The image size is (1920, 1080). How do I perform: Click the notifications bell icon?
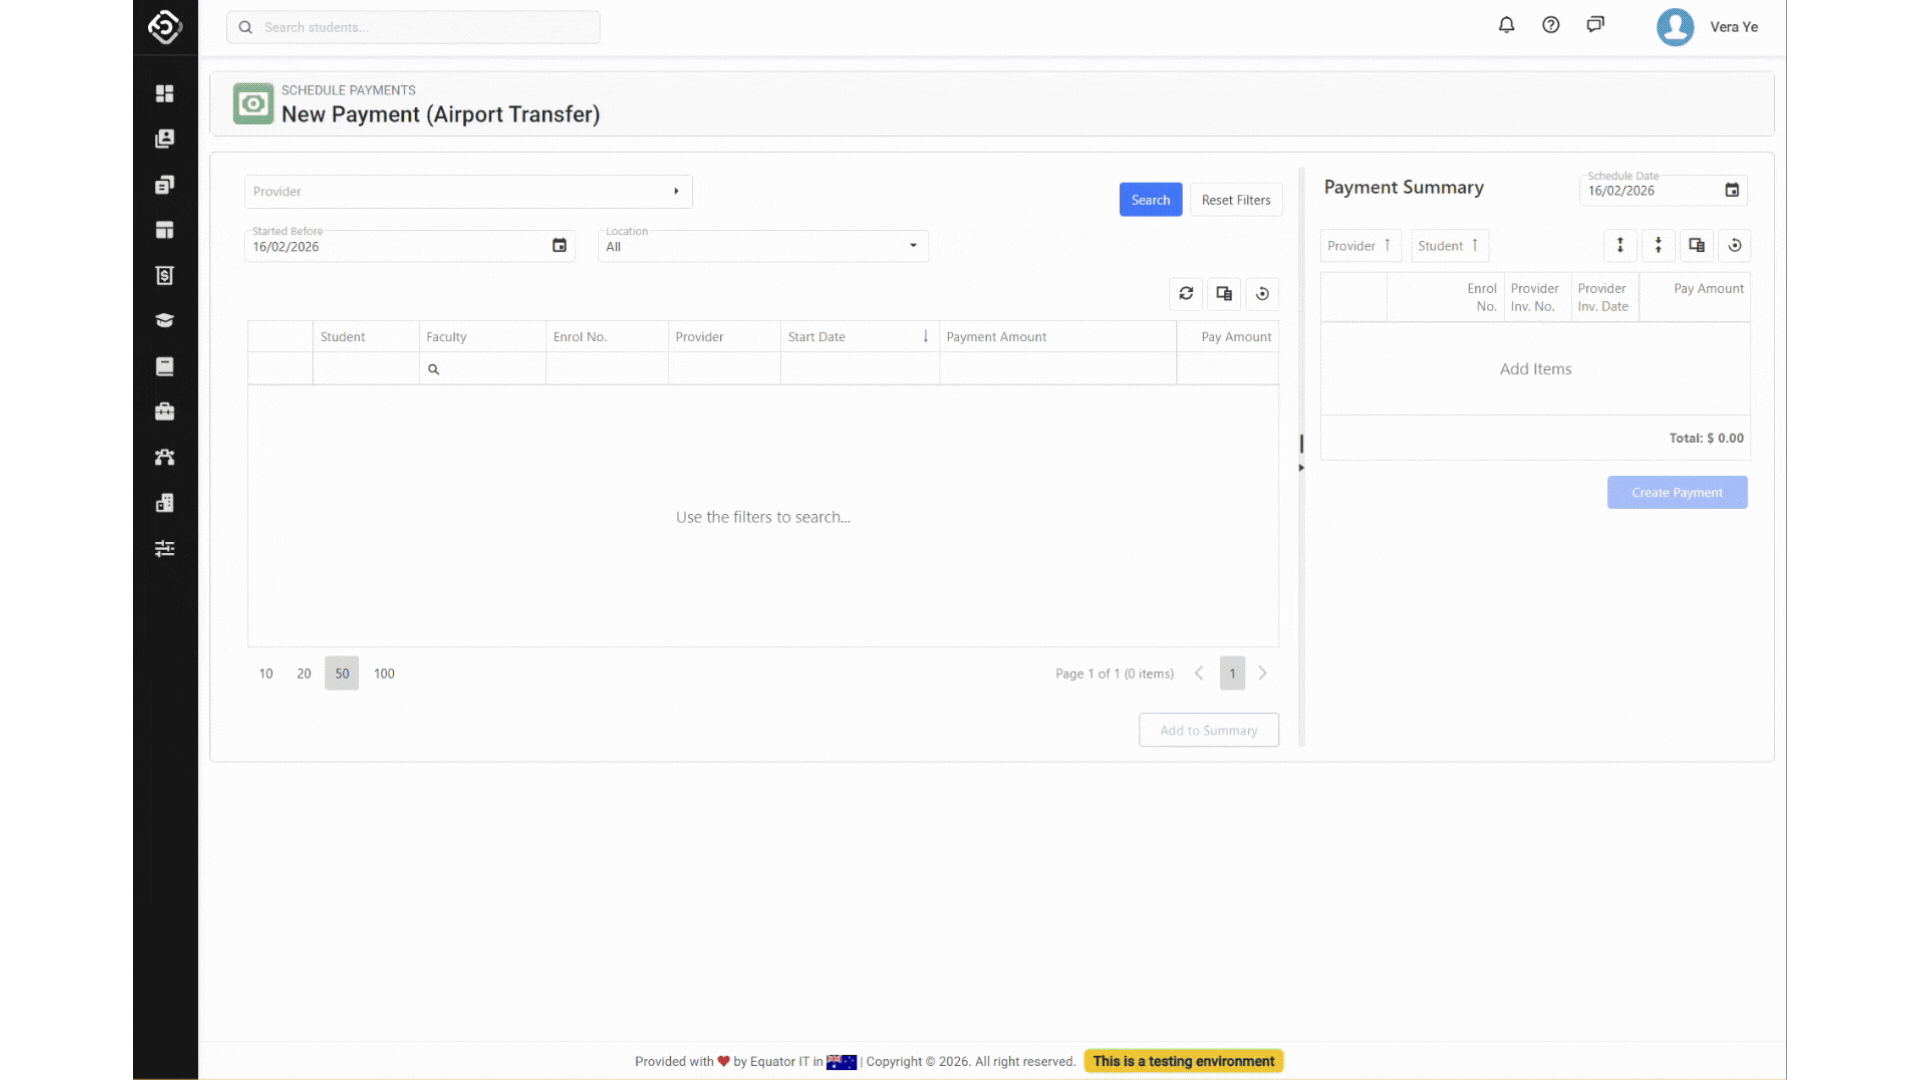(x=1506, y=25)
